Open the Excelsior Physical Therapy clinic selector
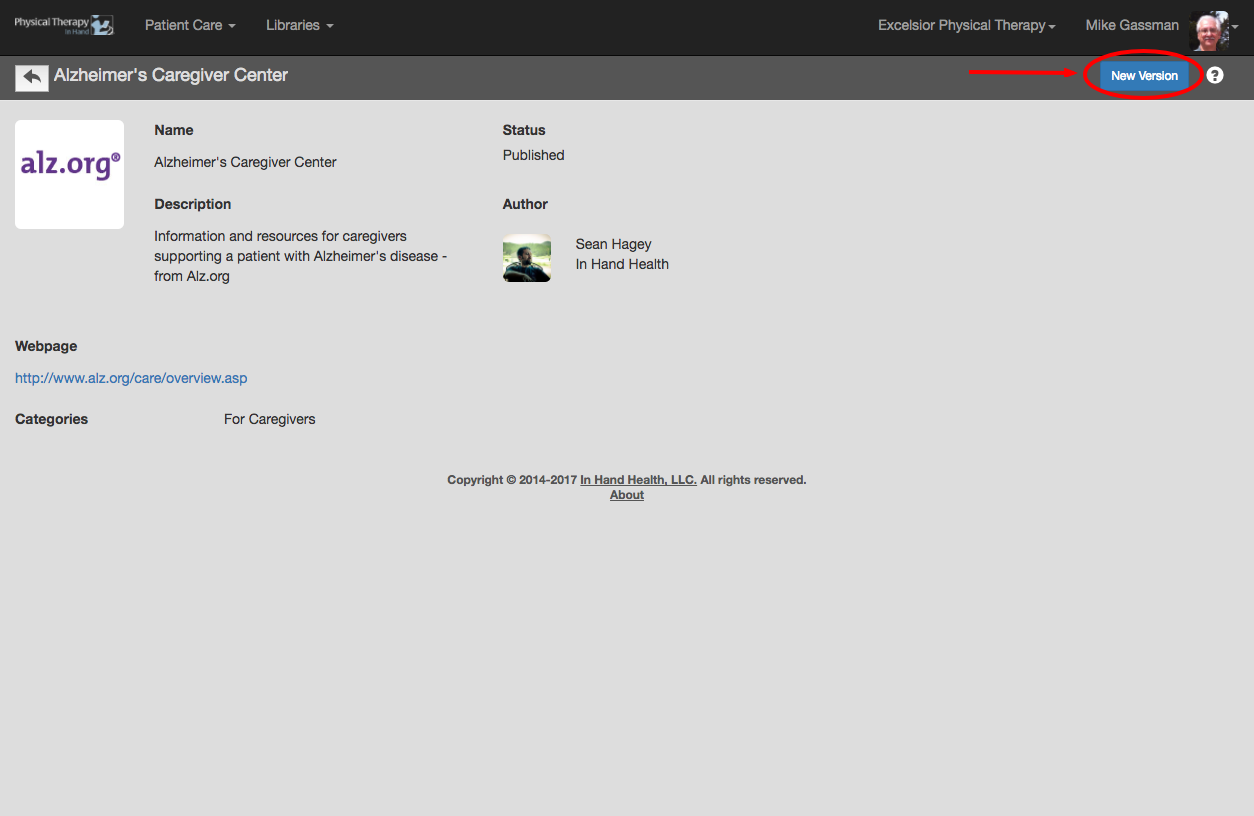 click(x=967, y=25)
